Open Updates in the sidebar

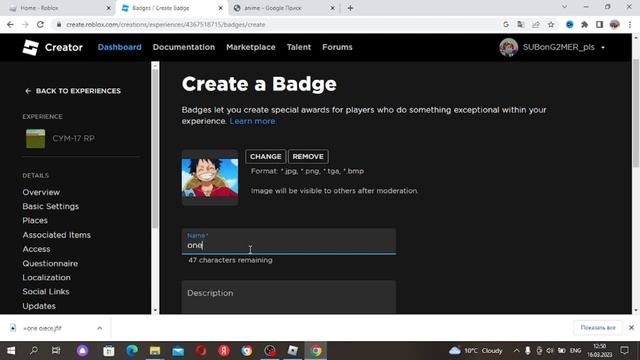pos(39,306)
